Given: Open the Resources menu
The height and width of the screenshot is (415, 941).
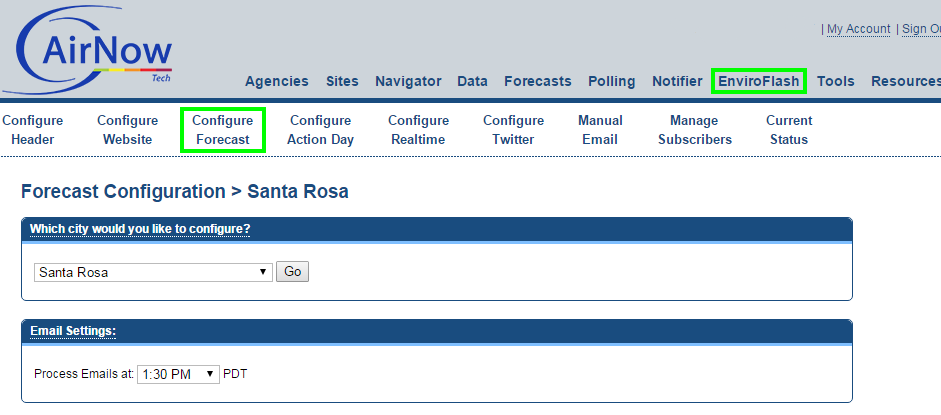Looking at the screenshot, I should point(906,81).
